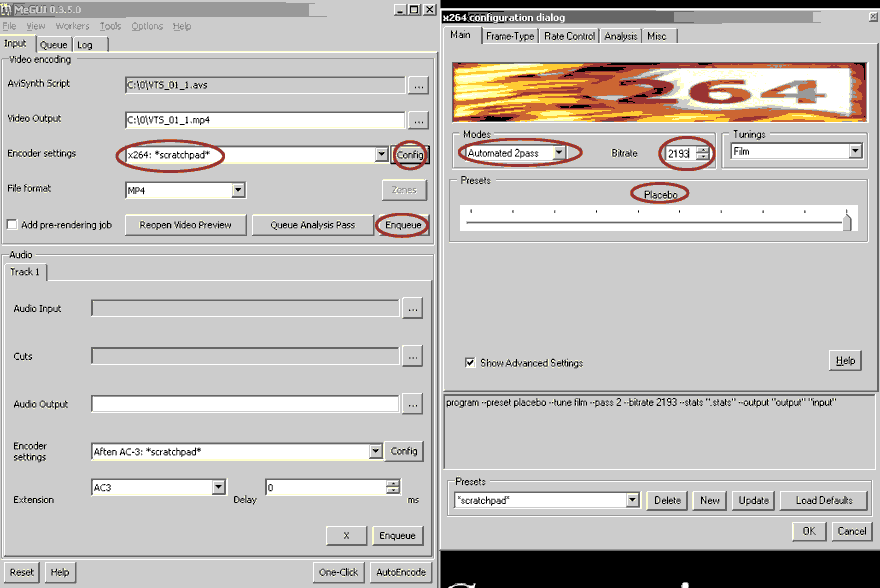Expand the AC3 Extension dropdown

(x=219, y=487)
